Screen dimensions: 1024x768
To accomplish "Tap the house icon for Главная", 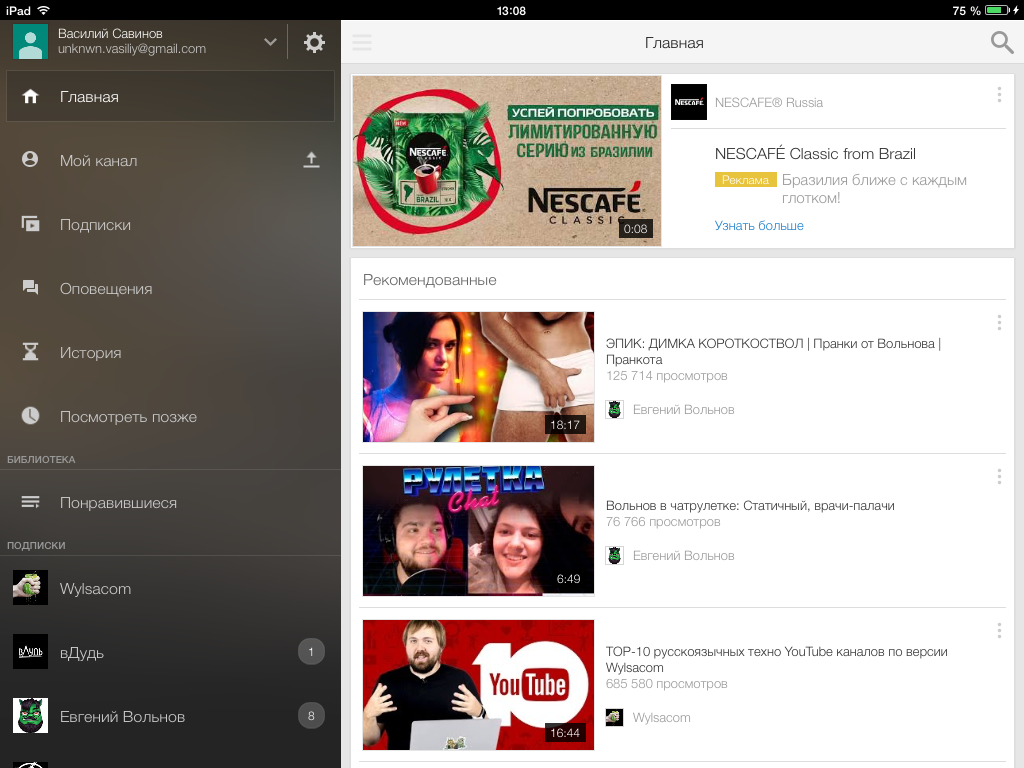I will (31, 97).
